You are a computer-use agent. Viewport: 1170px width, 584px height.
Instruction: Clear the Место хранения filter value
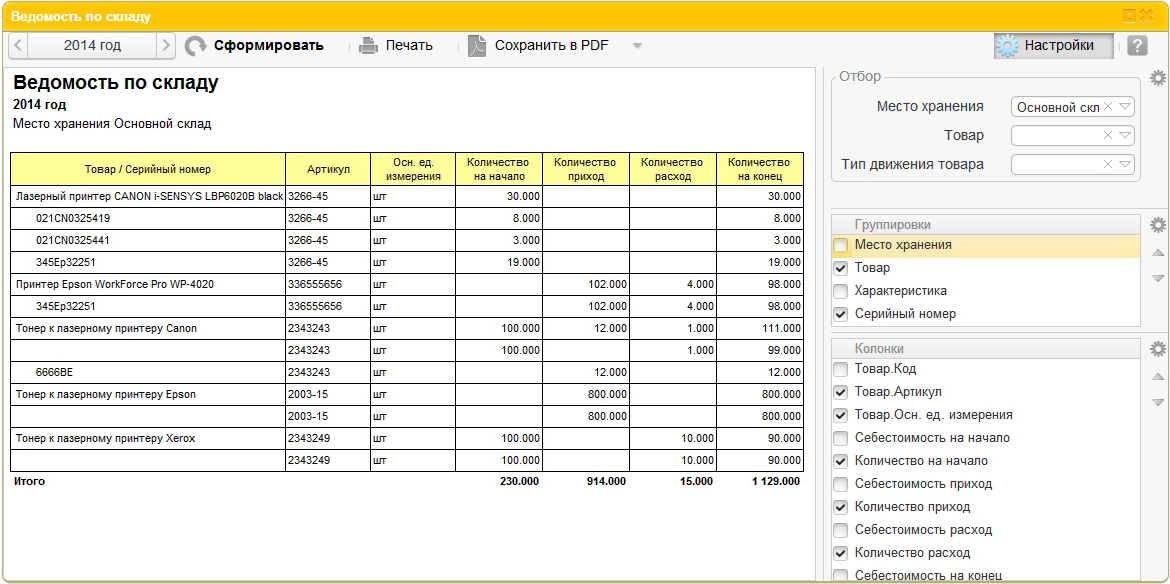[1108, 107]
